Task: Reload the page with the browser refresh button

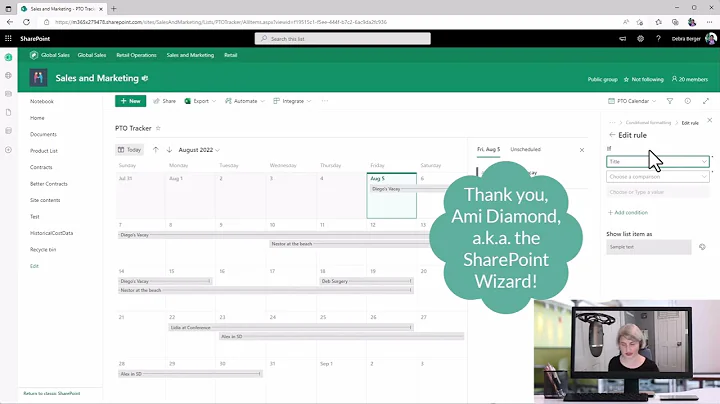Action: pyautogui.click(x=26, y=22)
